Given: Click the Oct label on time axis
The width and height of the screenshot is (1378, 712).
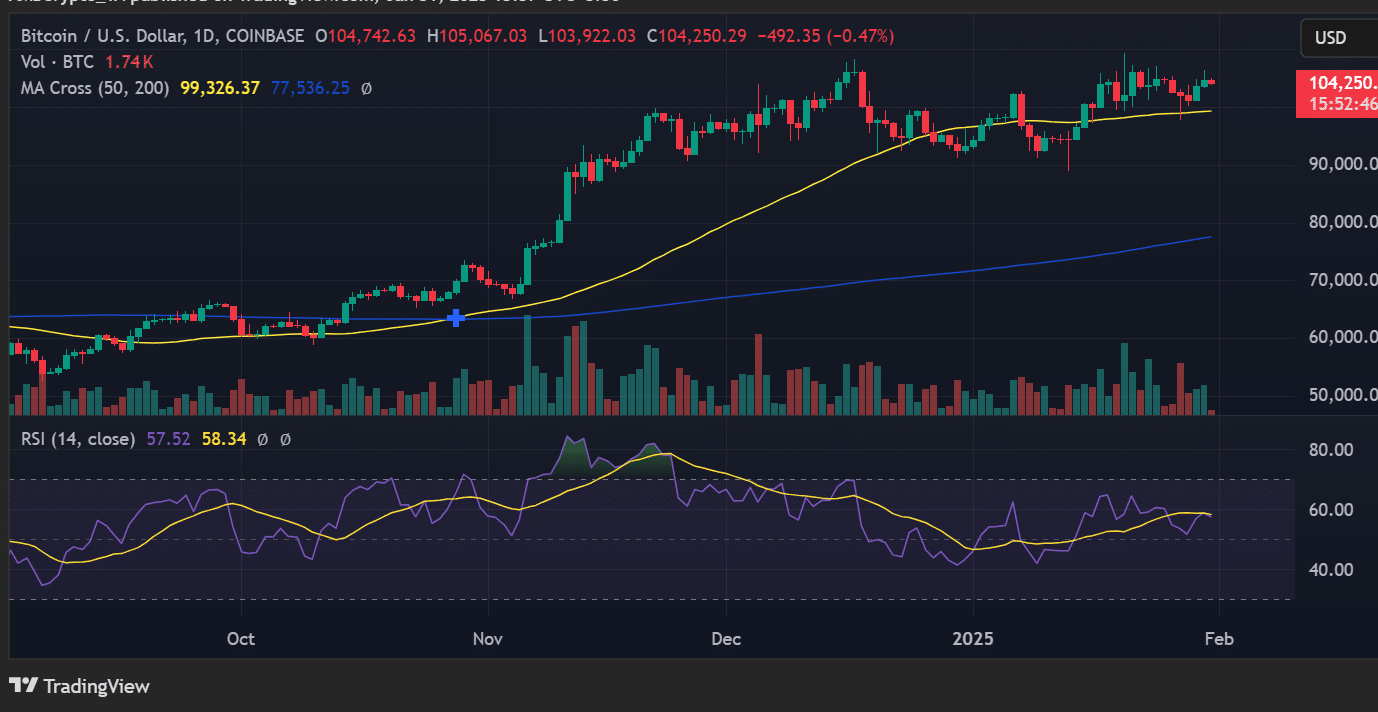Looking at the screenshot, I should click(x=241, y=639).
